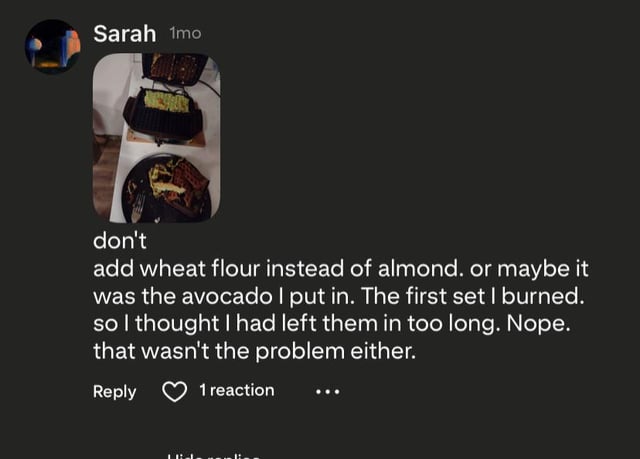Click the "1mo" timestamp
This screenshot has width=640, height=459.
(185, 34)
